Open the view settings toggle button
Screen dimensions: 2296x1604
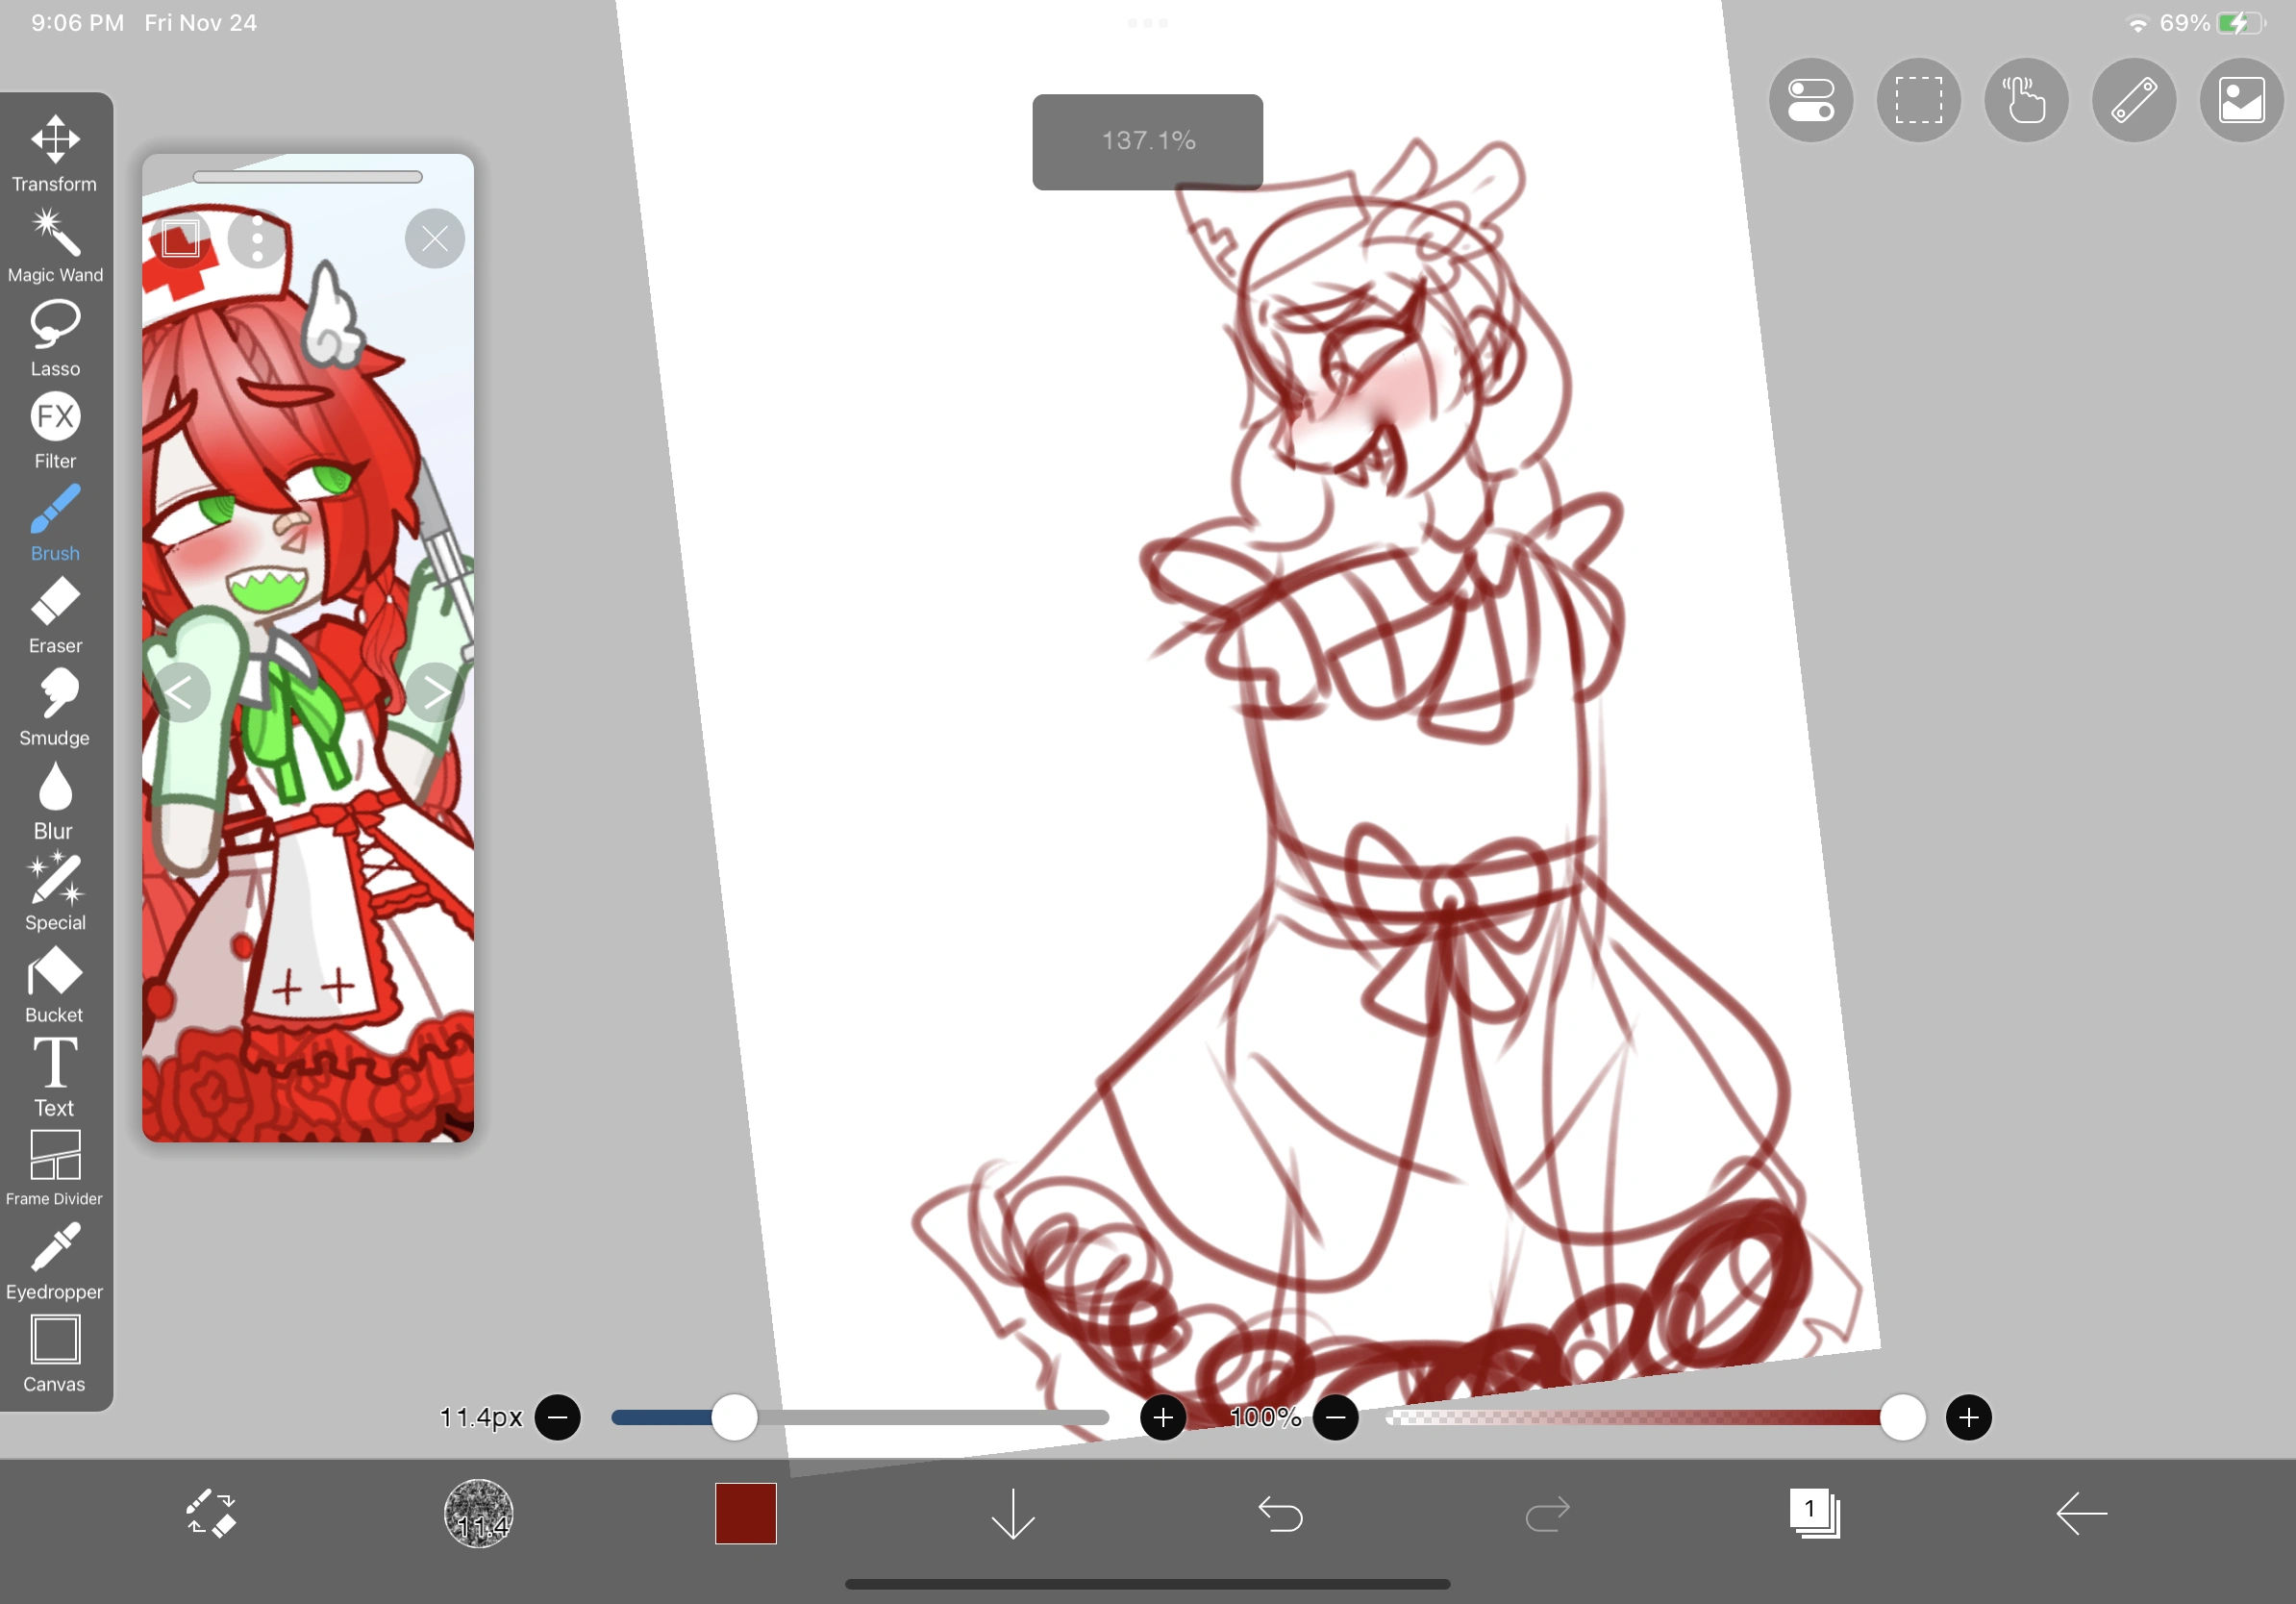coord(1811,100)
